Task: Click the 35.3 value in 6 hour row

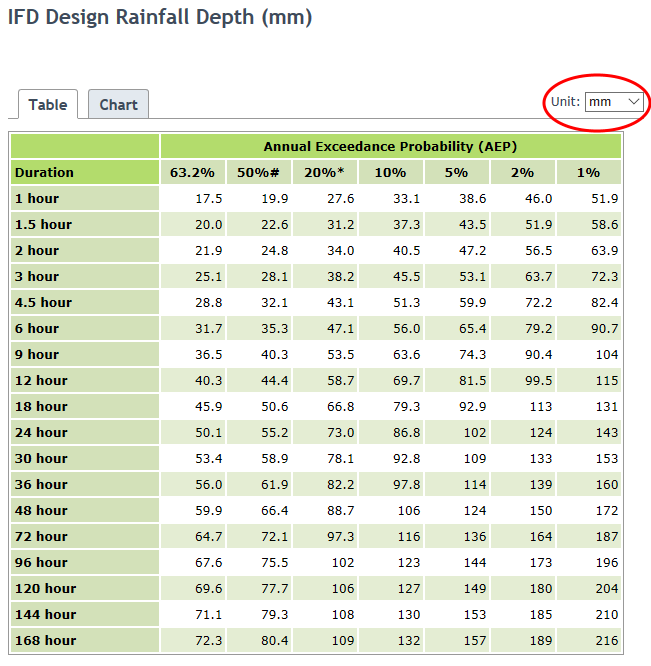Action: click(x=274, y=328)
